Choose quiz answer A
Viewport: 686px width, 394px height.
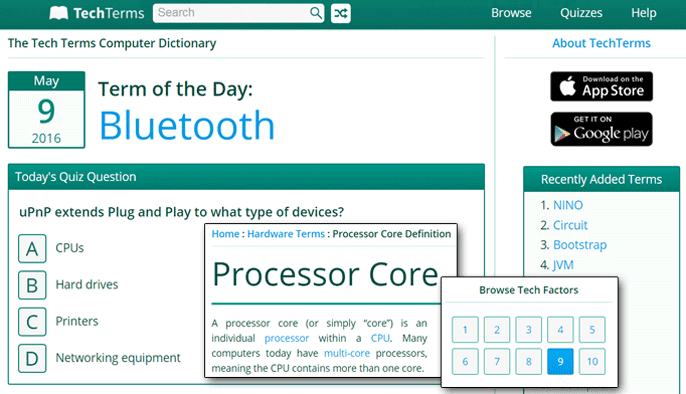coord(32,248)
